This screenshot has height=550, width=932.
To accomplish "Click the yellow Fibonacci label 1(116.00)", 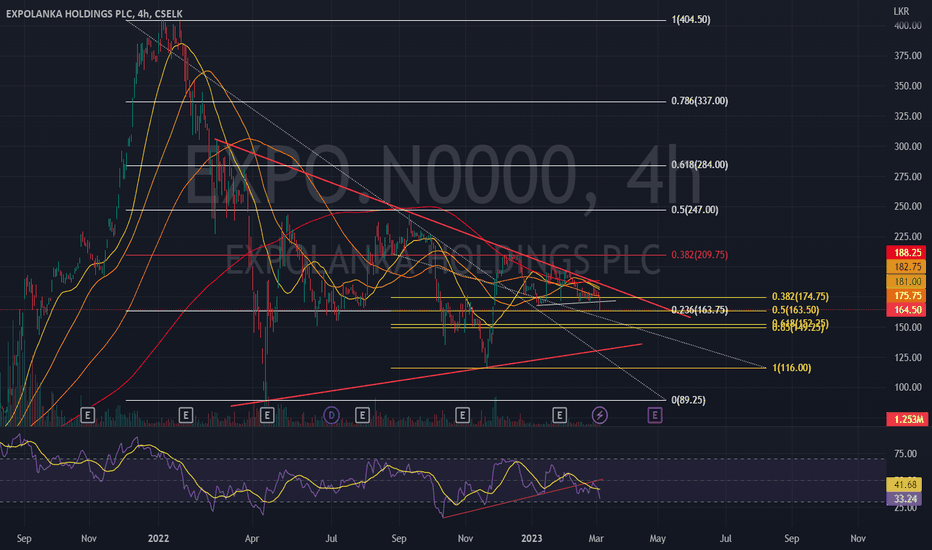I will pos(792,368).
